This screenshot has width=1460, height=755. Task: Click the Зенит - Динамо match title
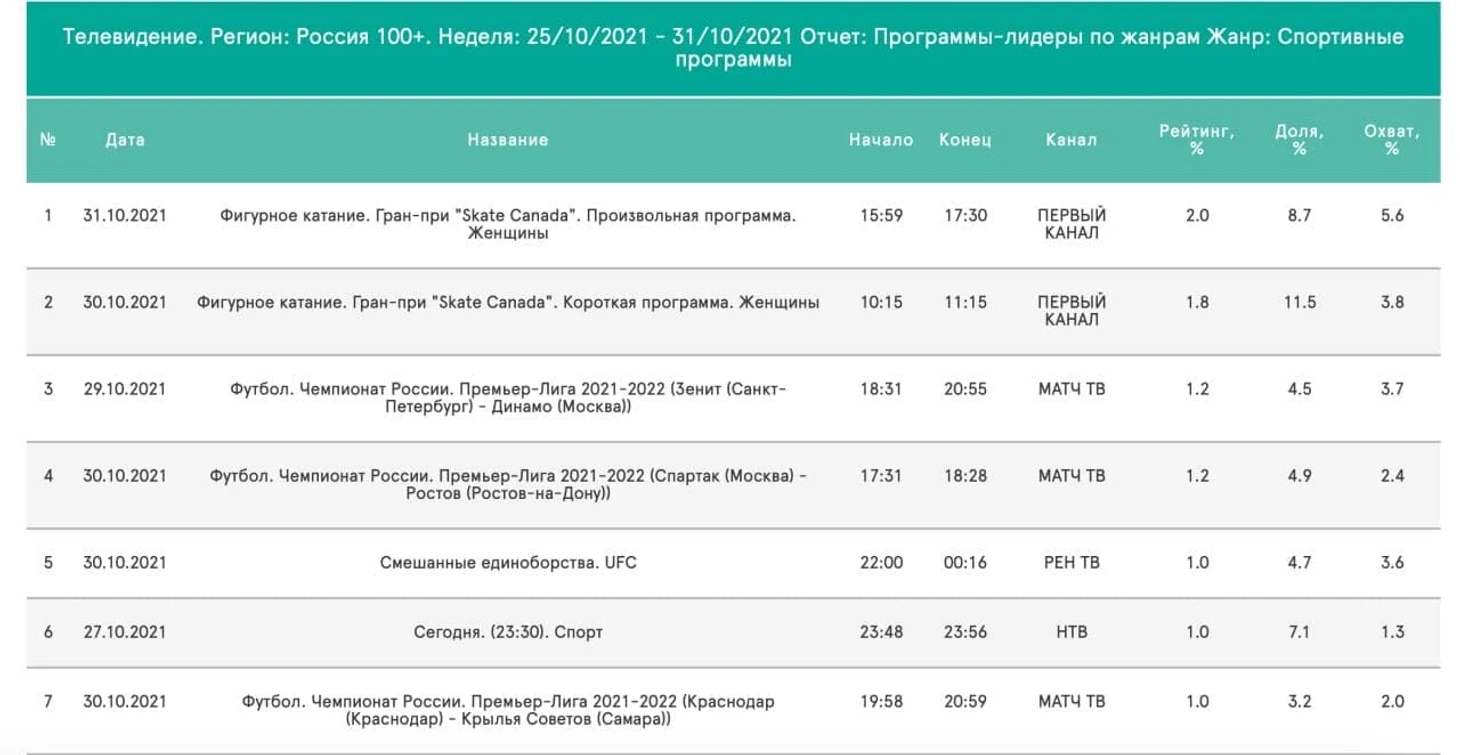[508, 397]
